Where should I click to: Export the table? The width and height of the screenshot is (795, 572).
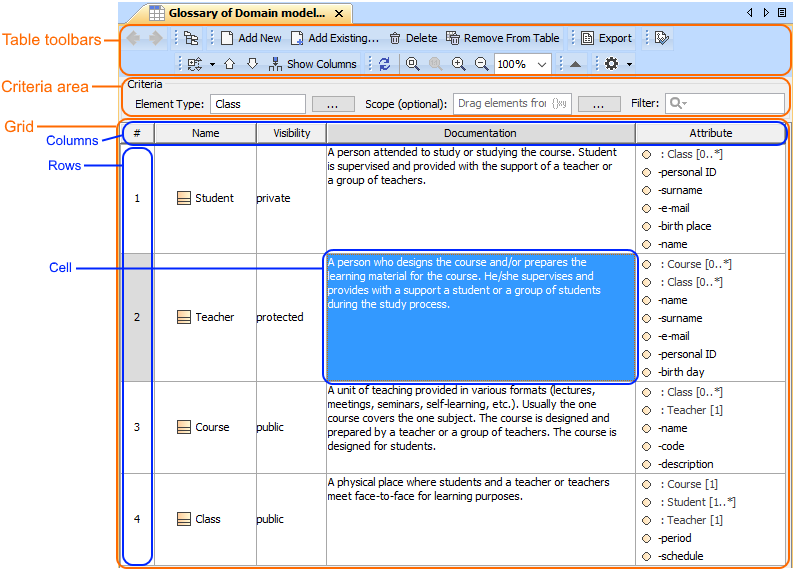(x=606, y=38)
